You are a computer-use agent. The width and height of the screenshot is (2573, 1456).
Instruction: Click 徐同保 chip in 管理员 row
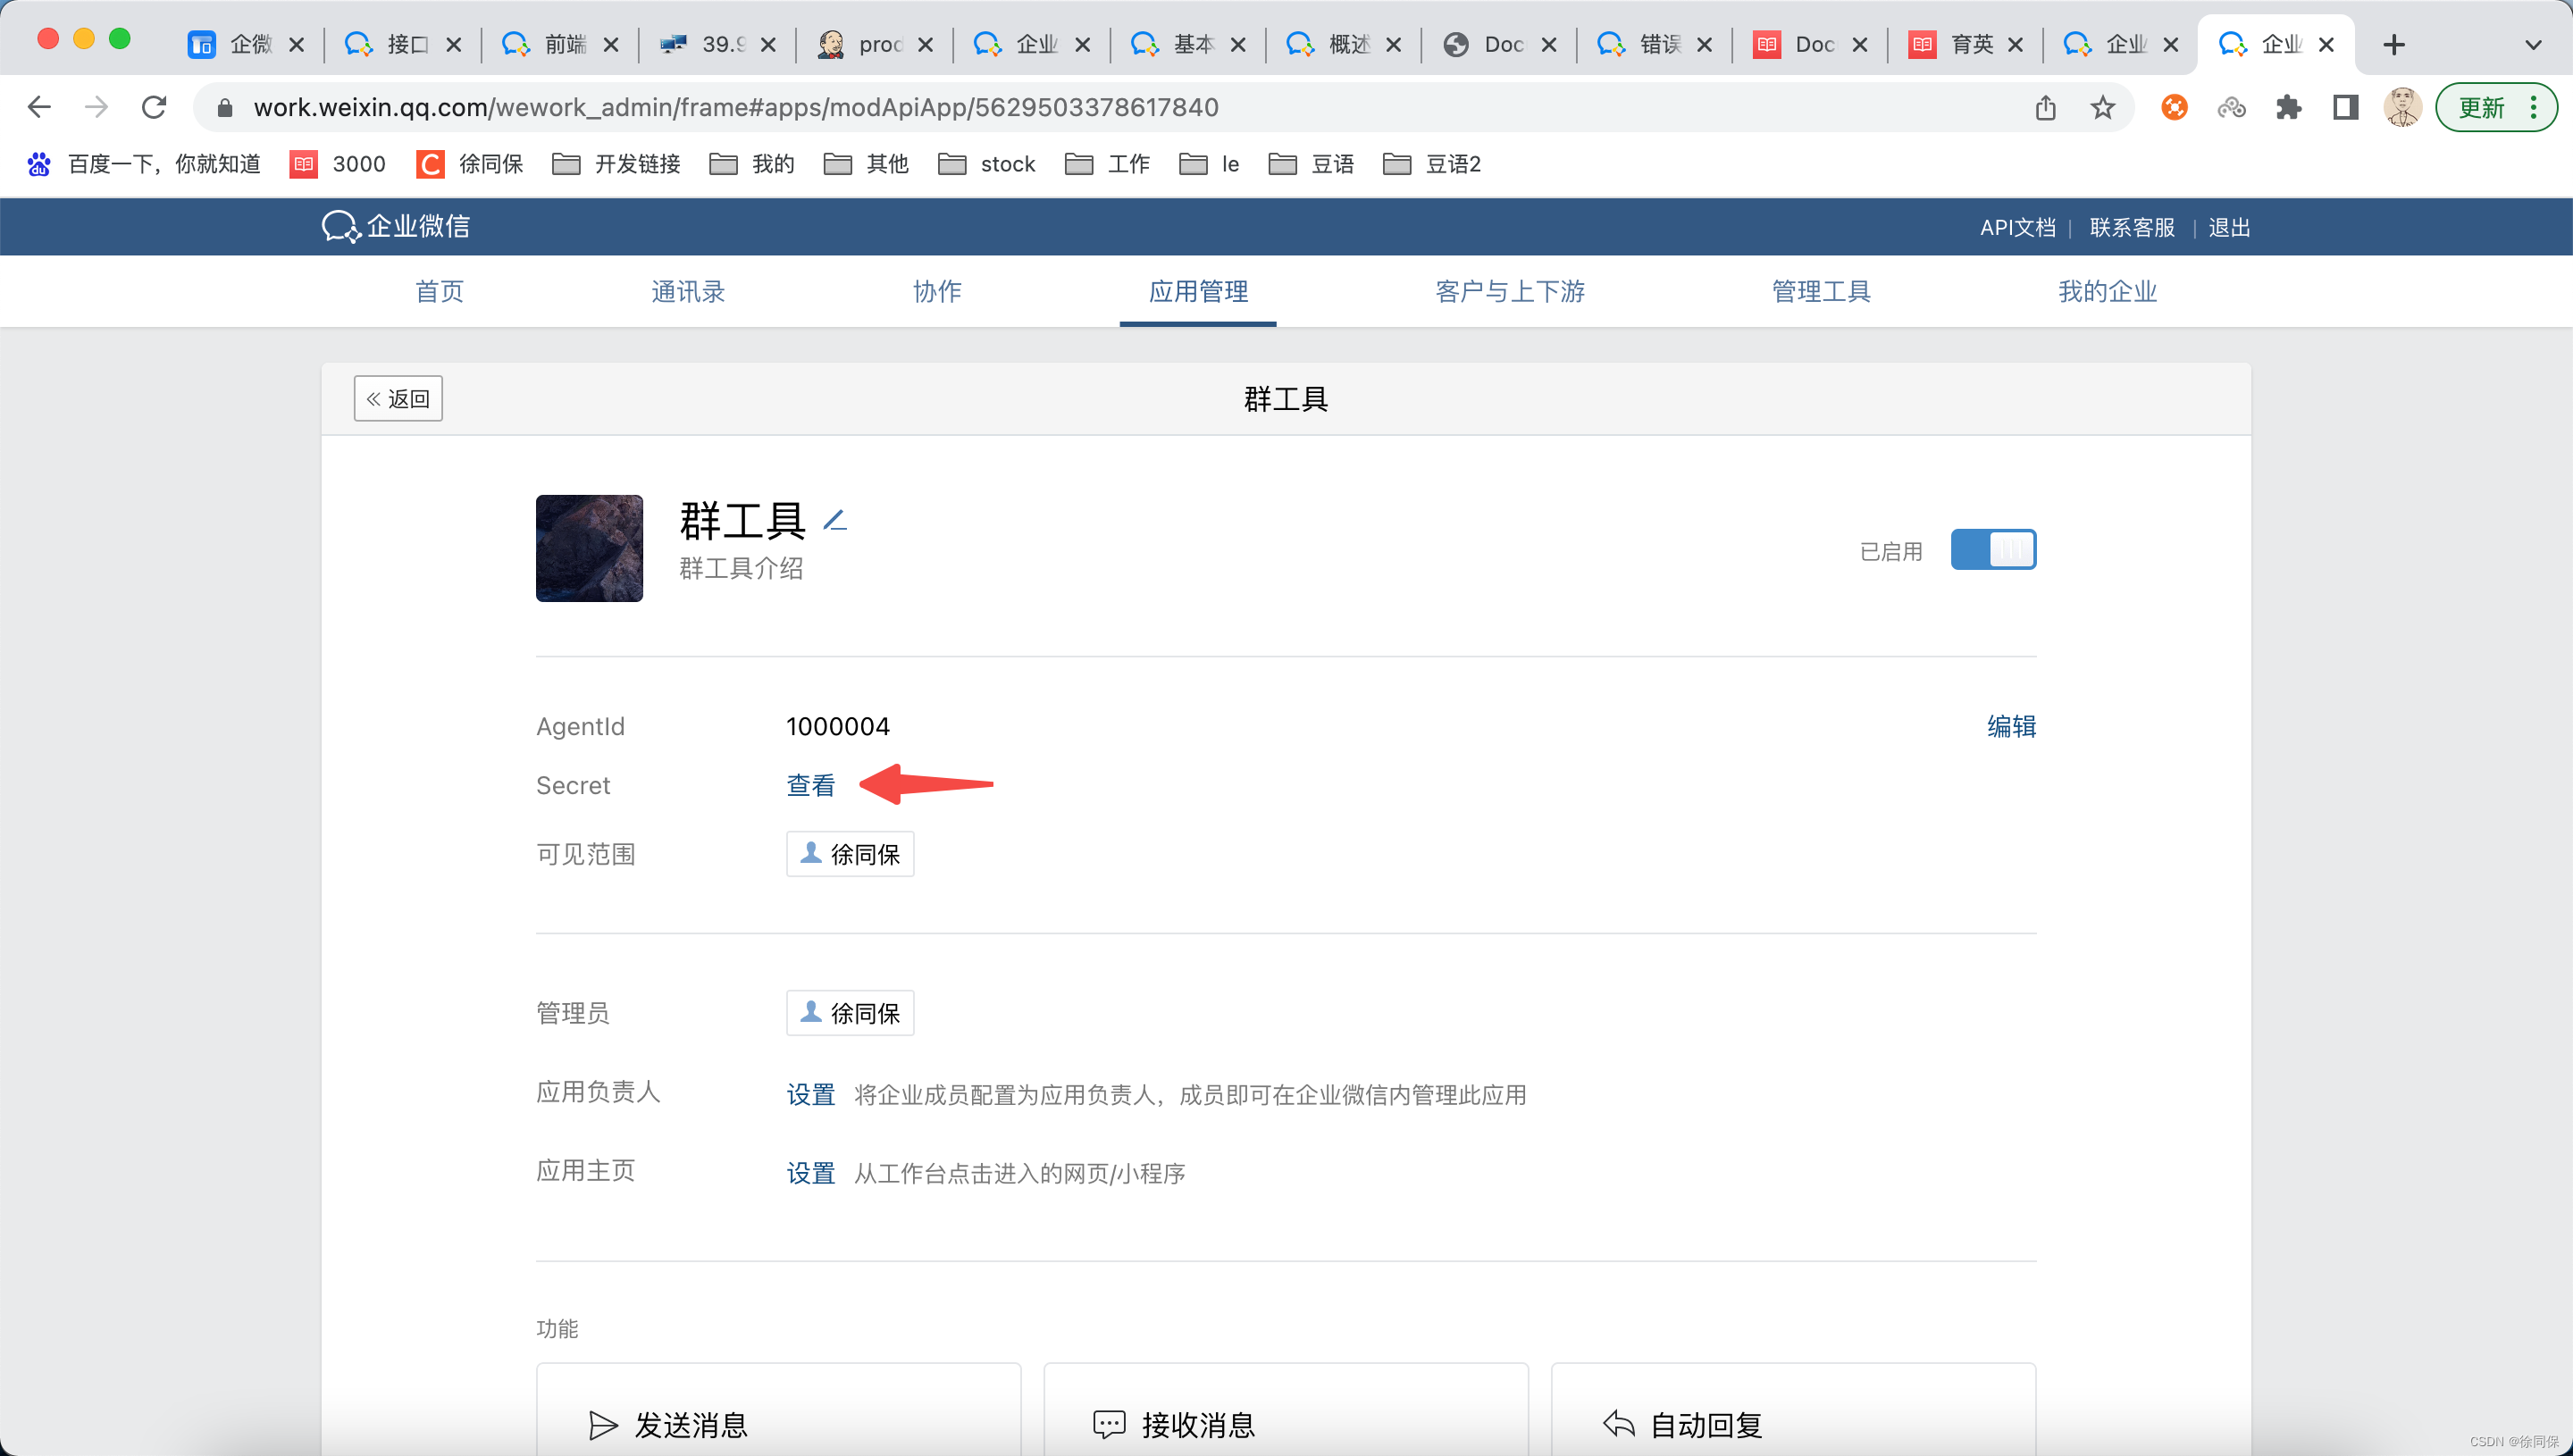point(850,1013)
